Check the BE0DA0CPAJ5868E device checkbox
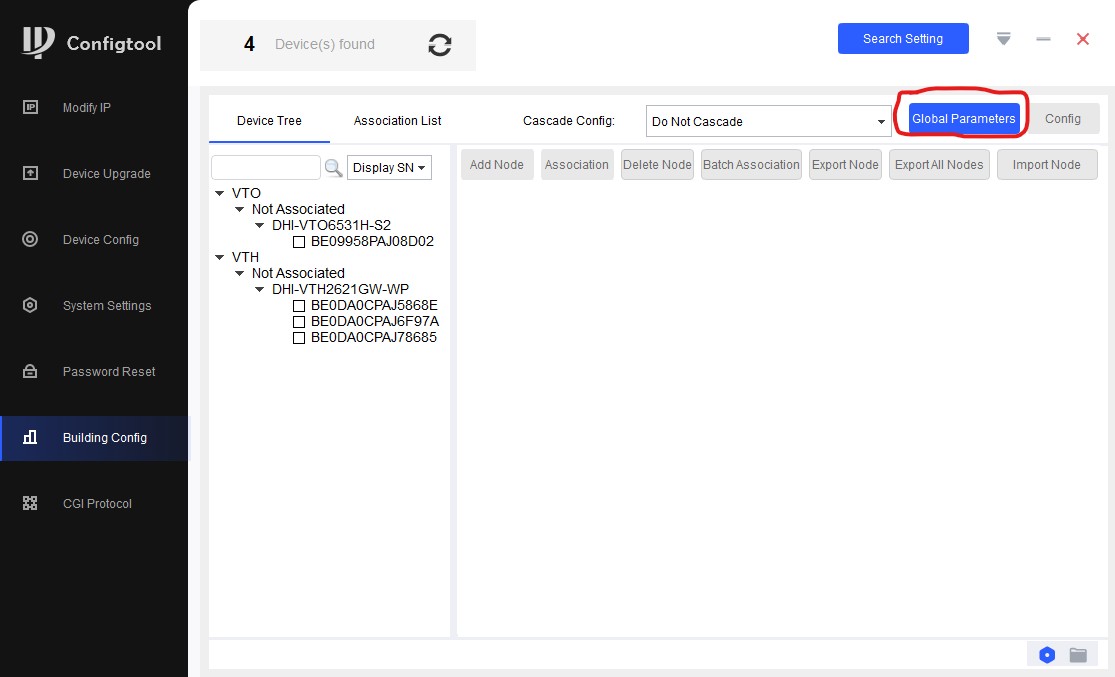Image resolution: width=1115 pixels, height=677 pixels. pos(298,306)
